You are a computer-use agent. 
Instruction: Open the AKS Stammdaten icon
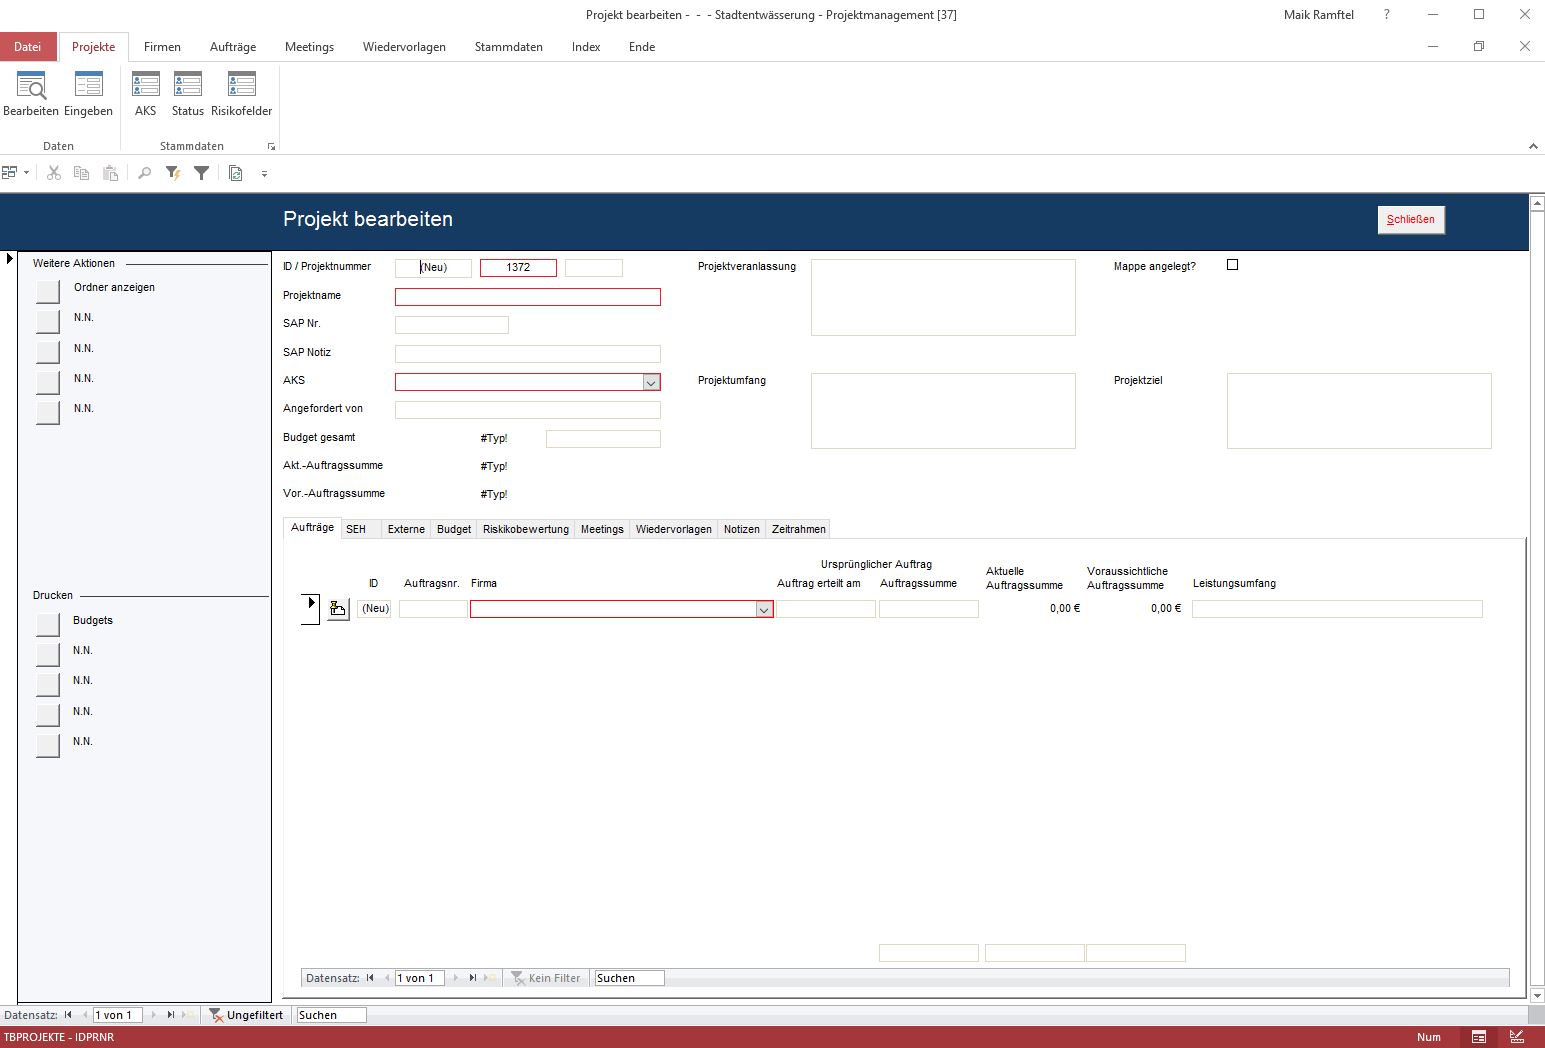146,94
